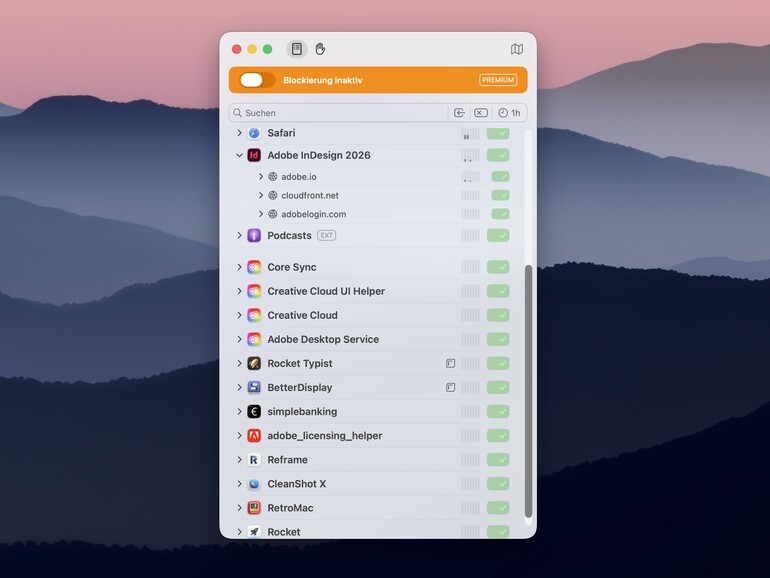Toggle the allow switch for cloudfront.net
This screenshot has width=770, height=578.
click(500, 195)
